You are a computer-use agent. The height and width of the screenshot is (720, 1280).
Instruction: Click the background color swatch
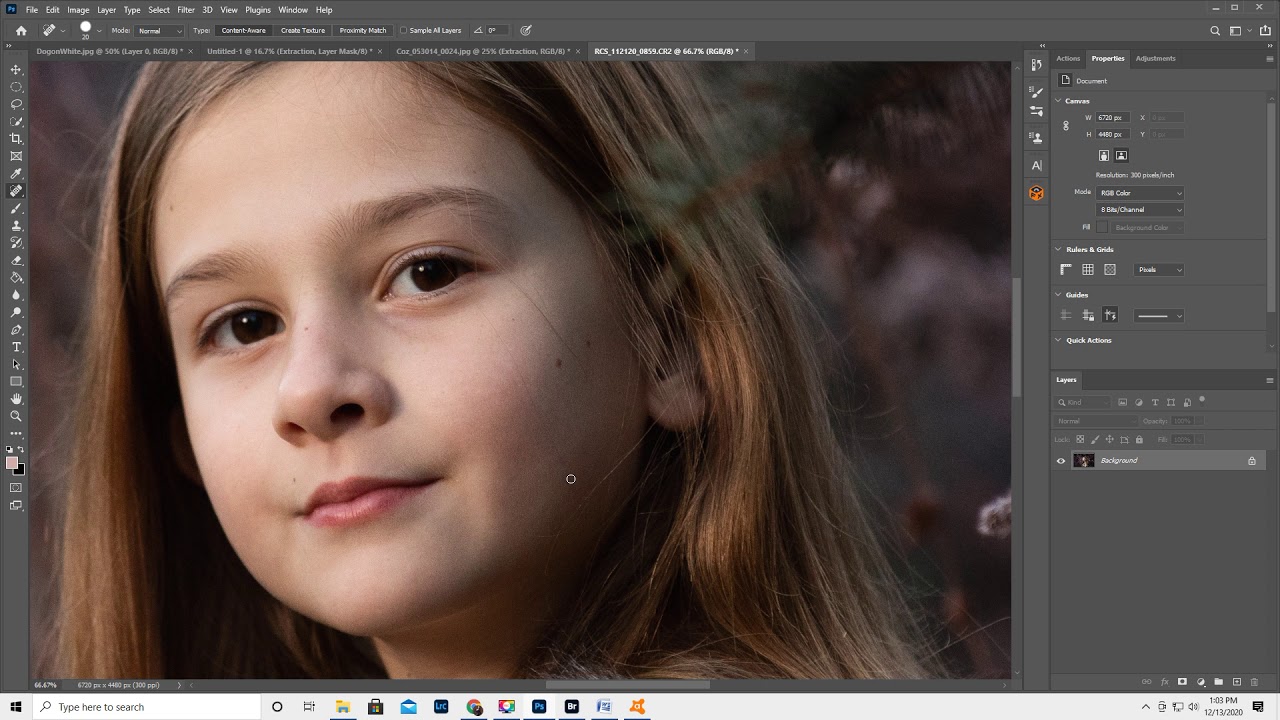[x=20, y=468]
